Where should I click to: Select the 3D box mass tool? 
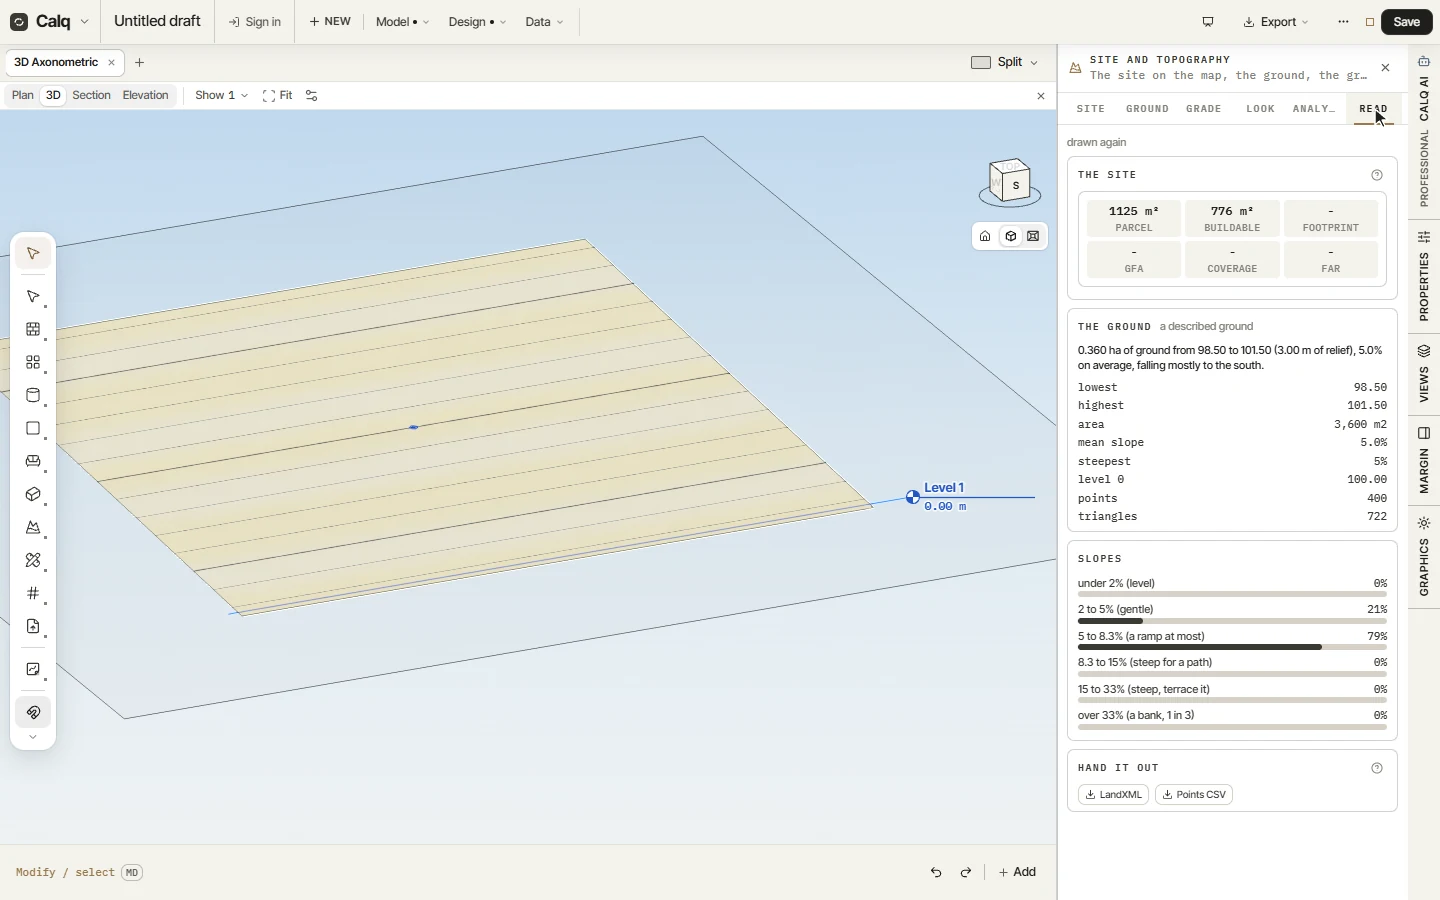coord(33,494)
